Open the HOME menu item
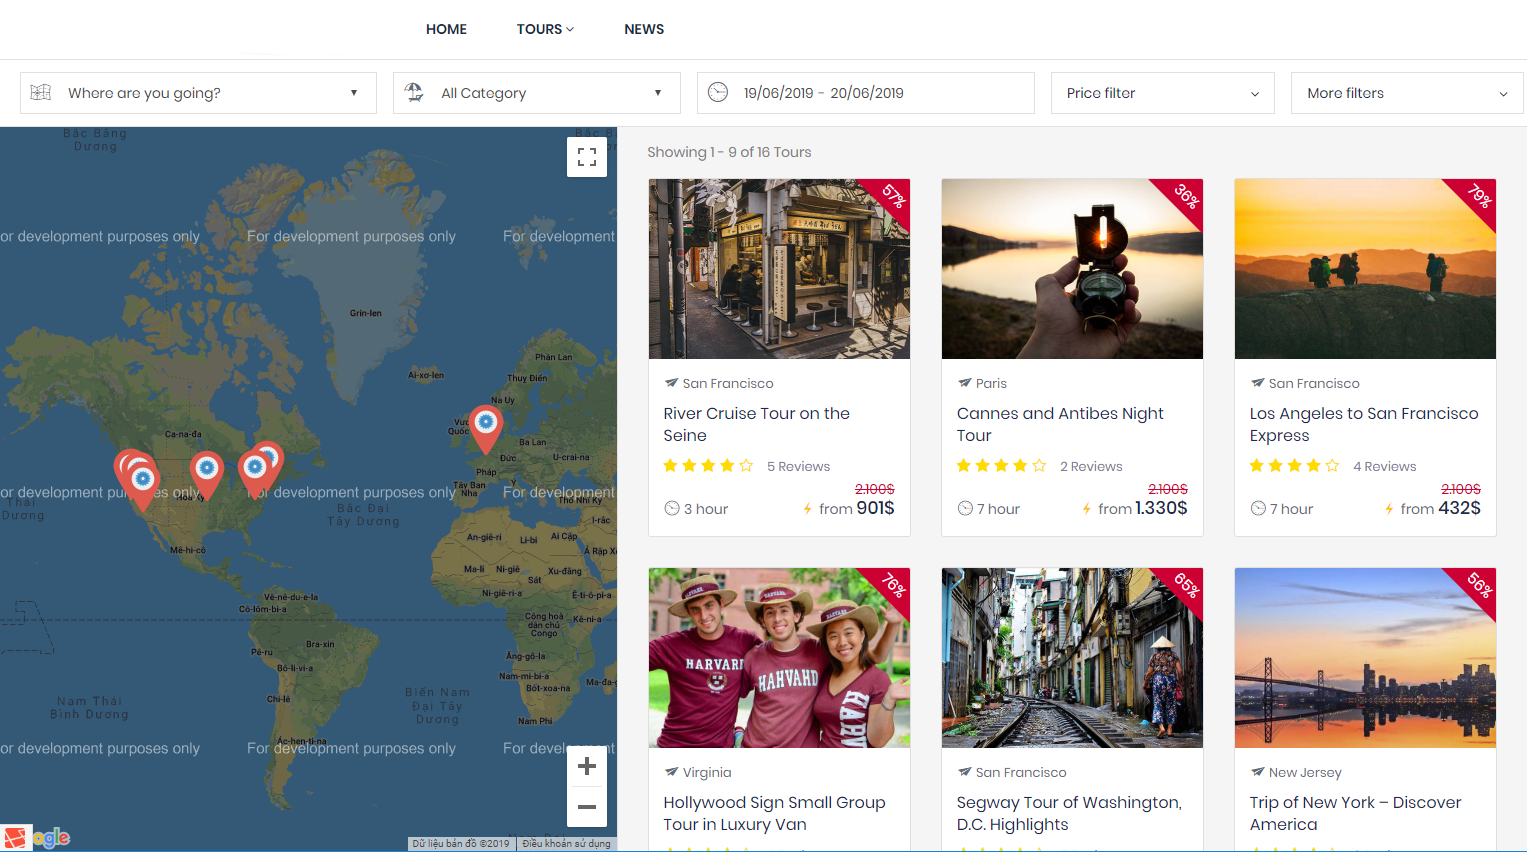This screenshot has height=852, width=1527. (x=446, y=29)
